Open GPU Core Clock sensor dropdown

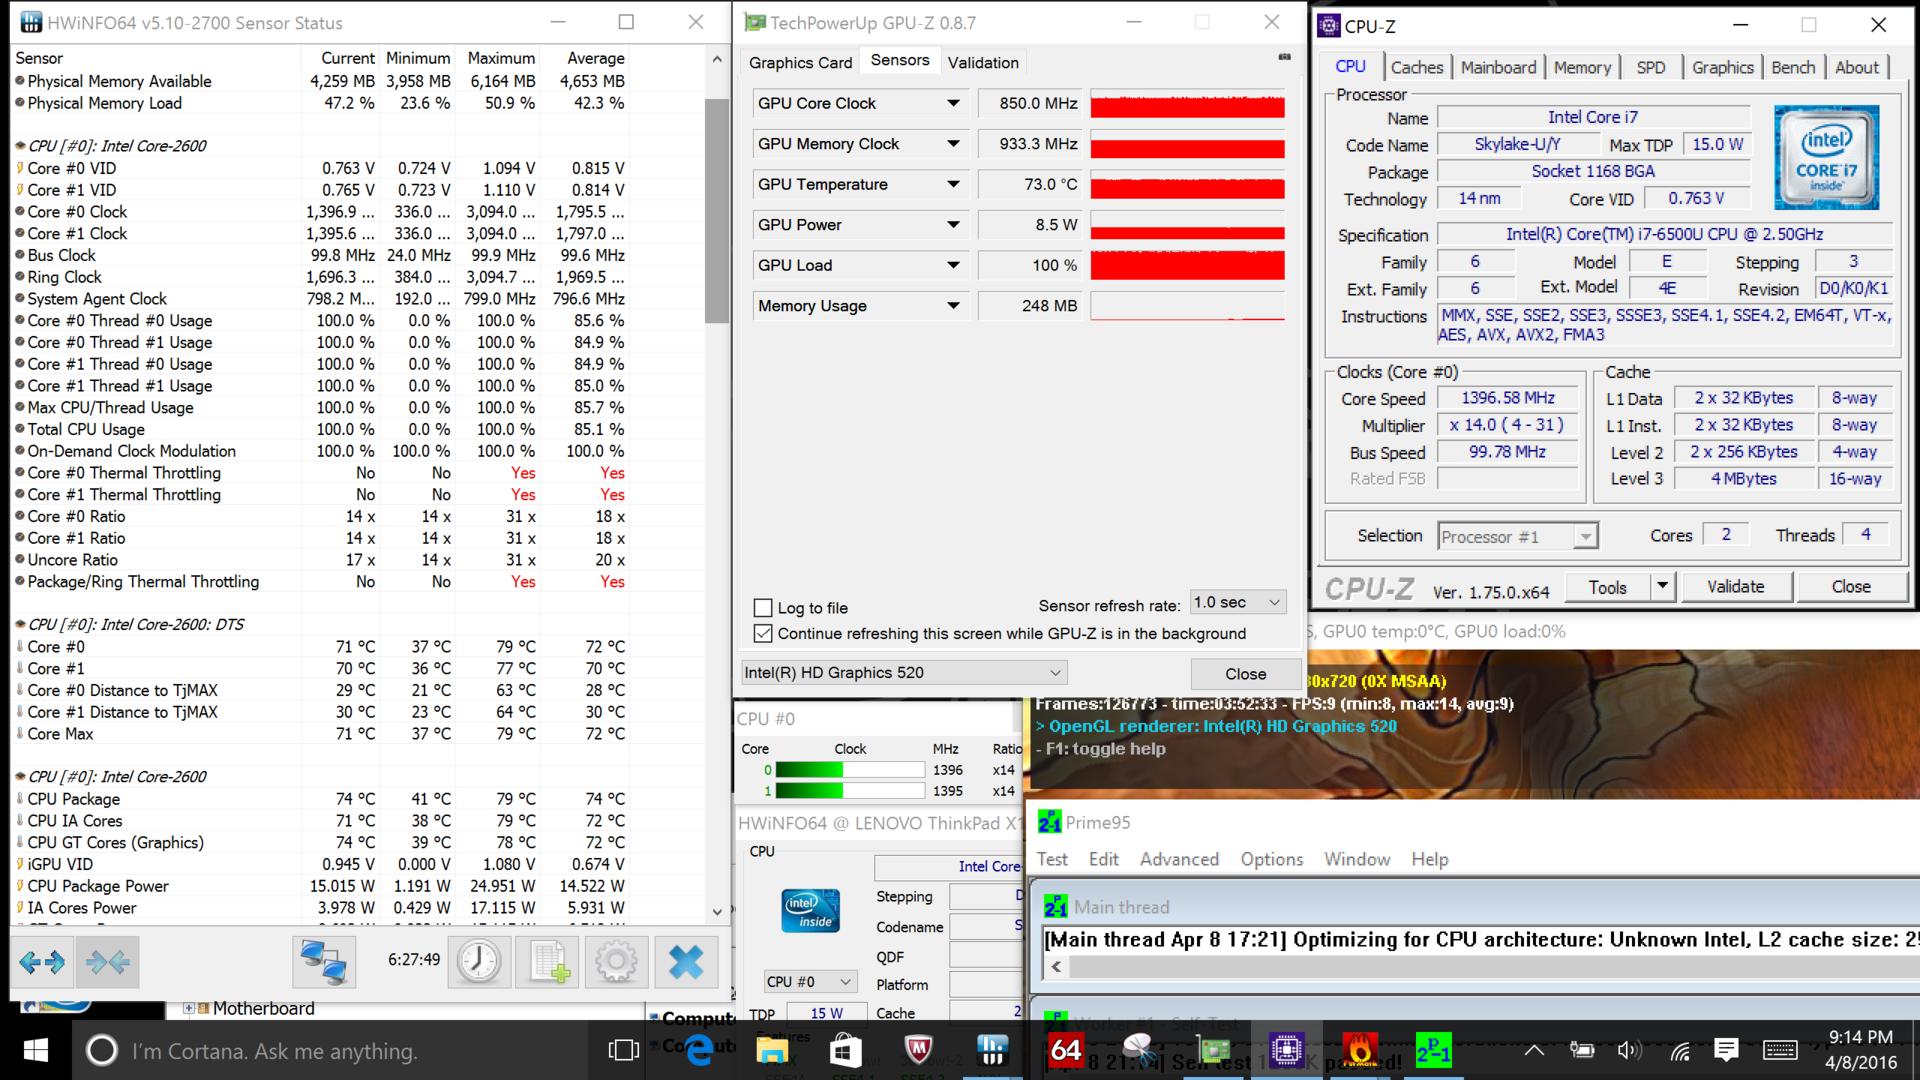click(x=953, y=103)
